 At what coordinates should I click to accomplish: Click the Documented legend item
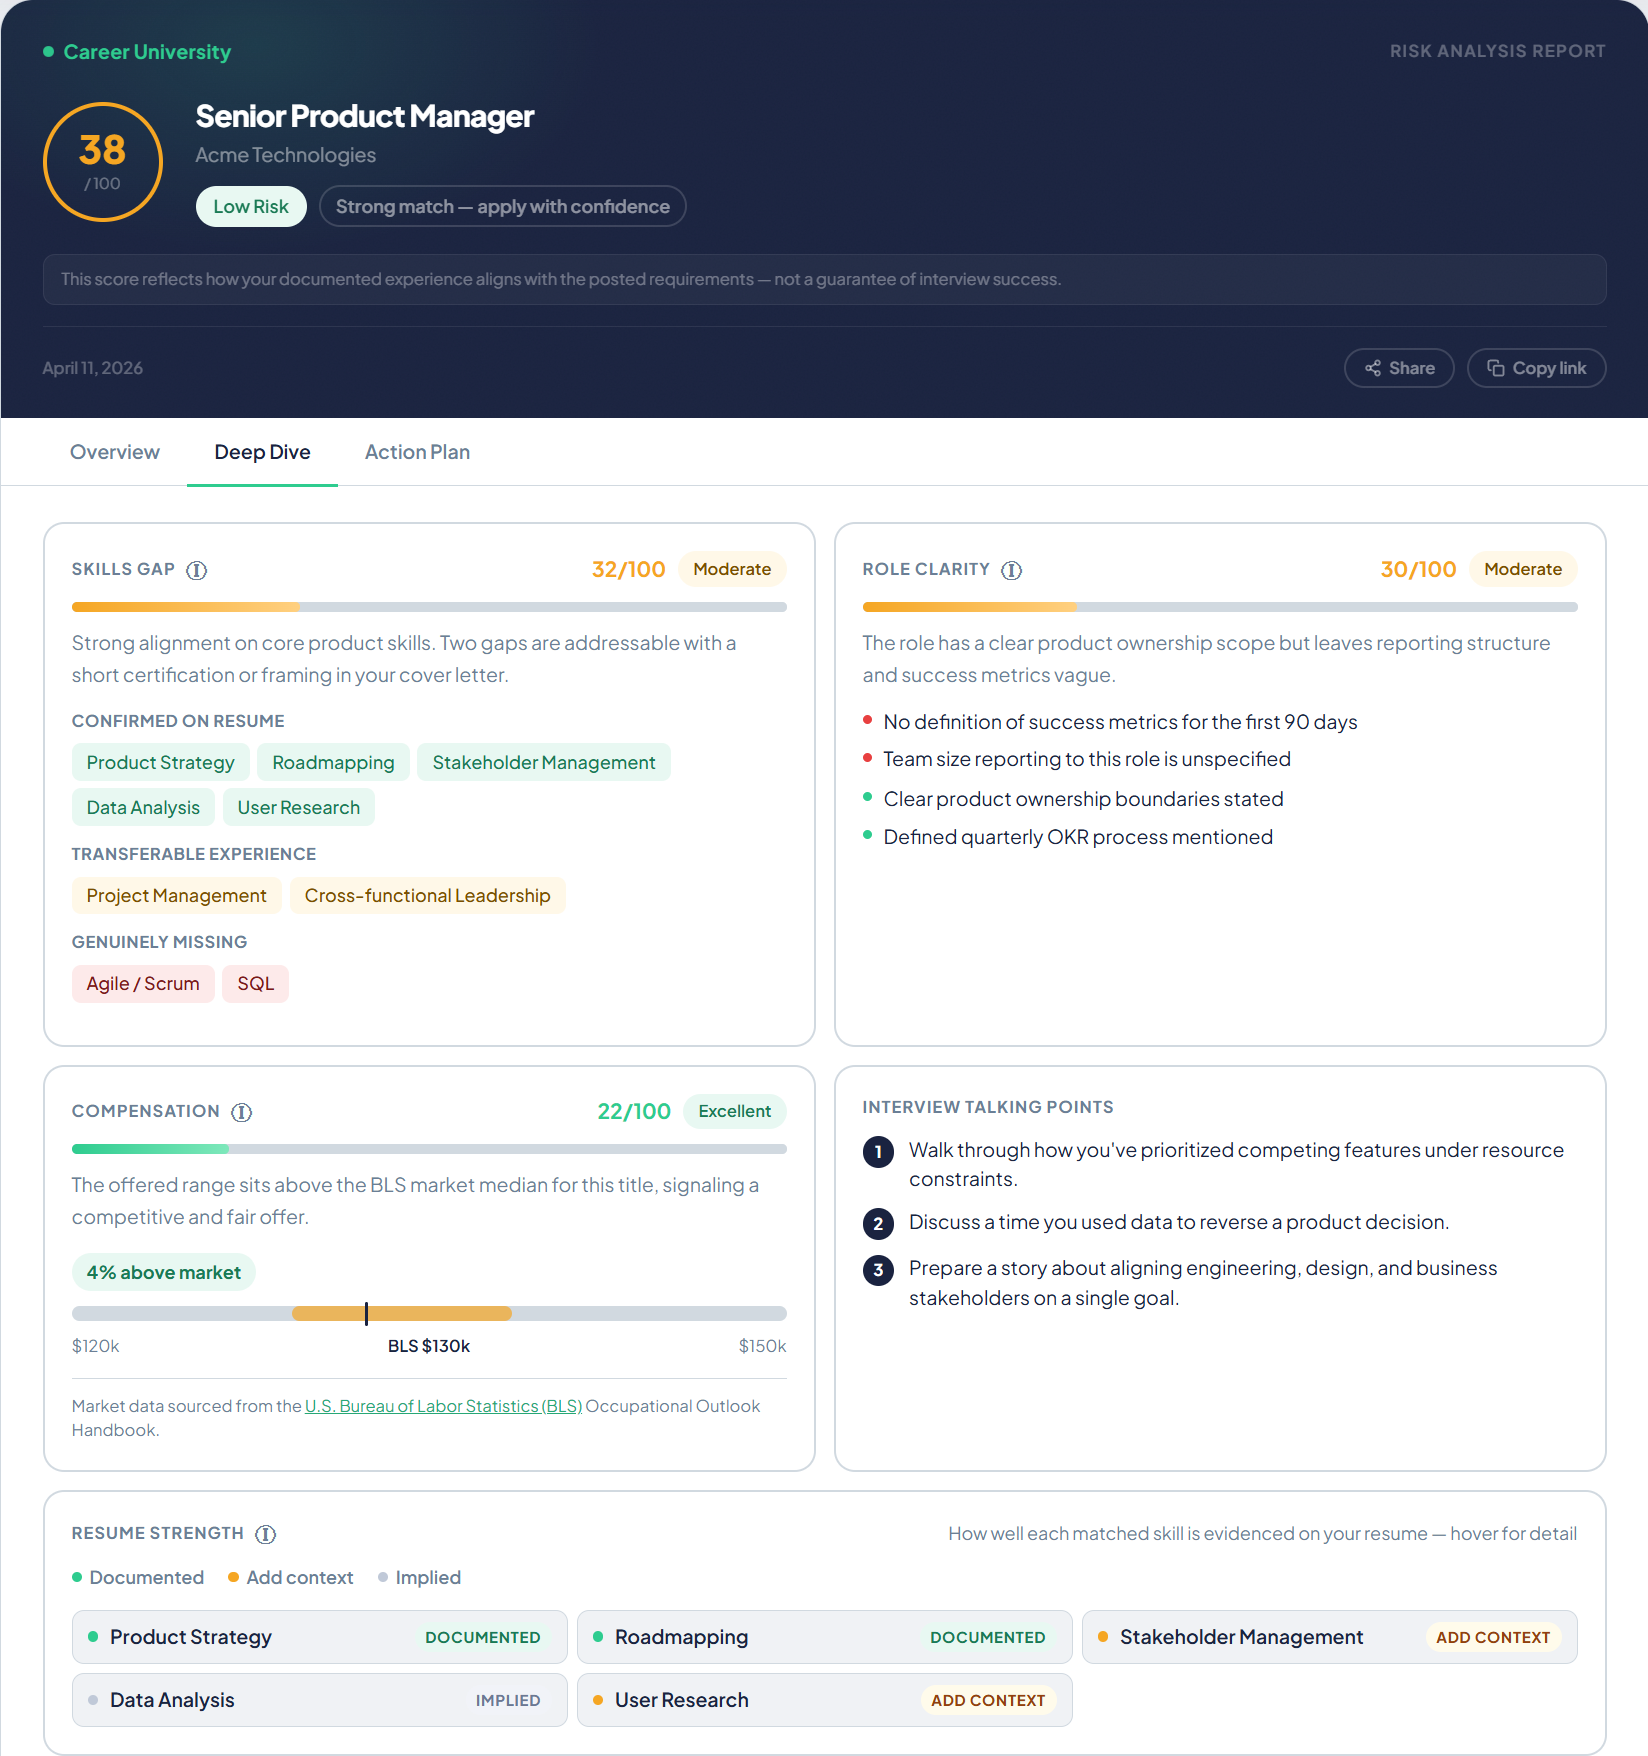pos(138,1578)
